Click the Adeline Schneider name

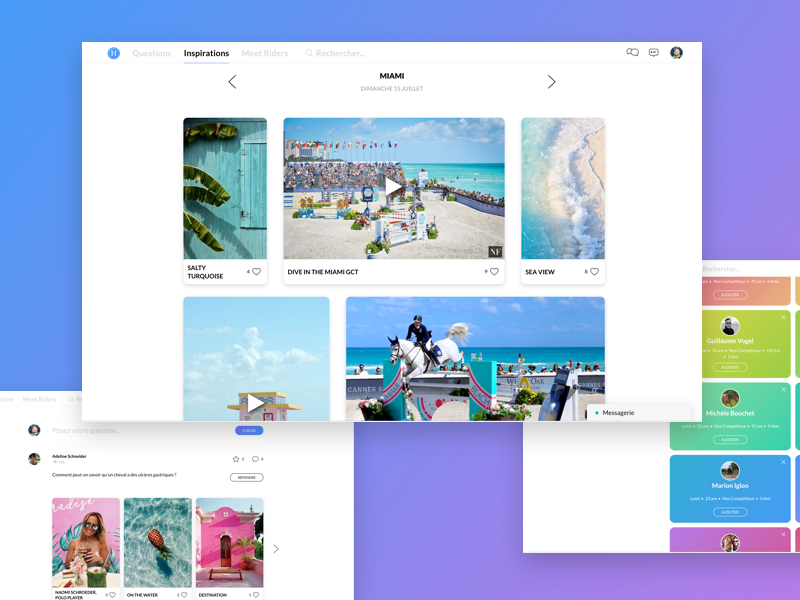point(69,456)
